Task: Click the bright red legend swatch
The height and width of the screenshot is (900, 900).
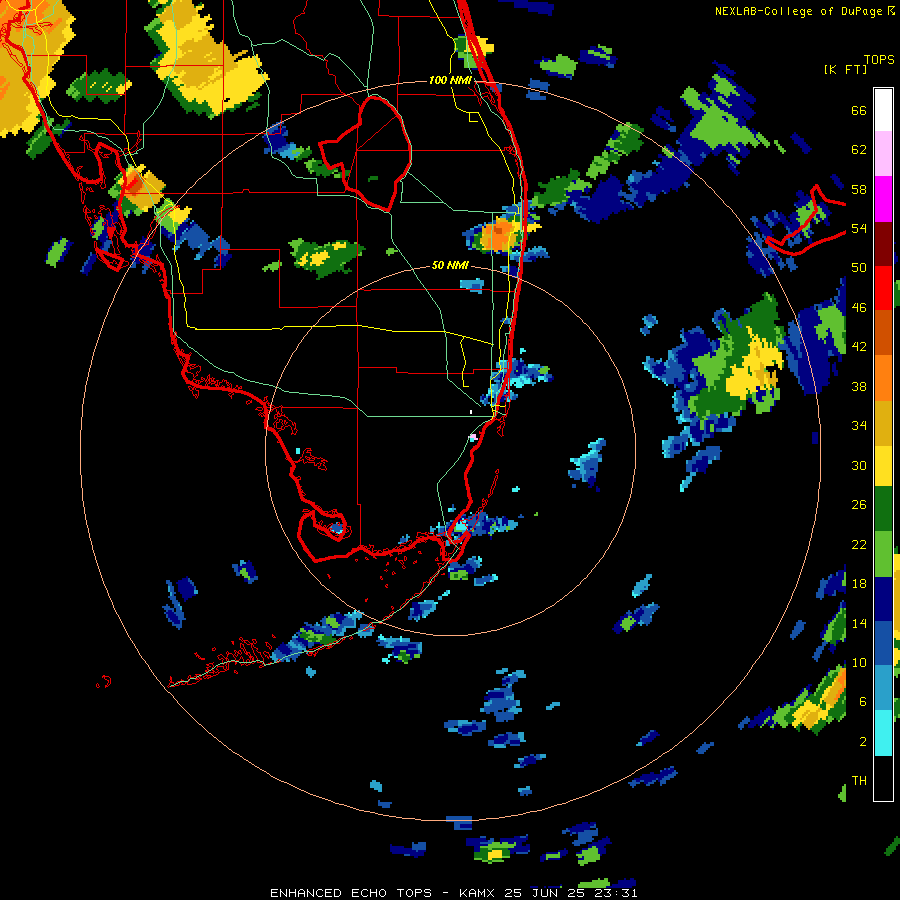Action: (883, 288)
